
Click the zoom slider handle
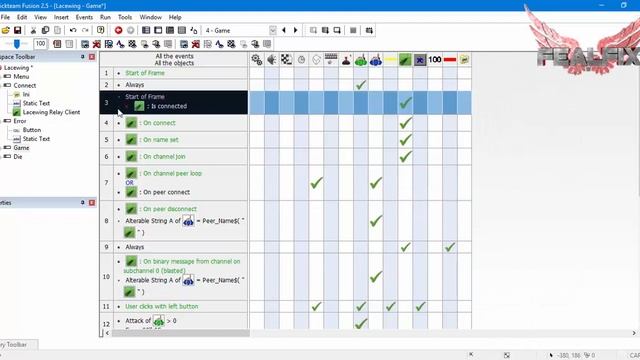(17, 44)
